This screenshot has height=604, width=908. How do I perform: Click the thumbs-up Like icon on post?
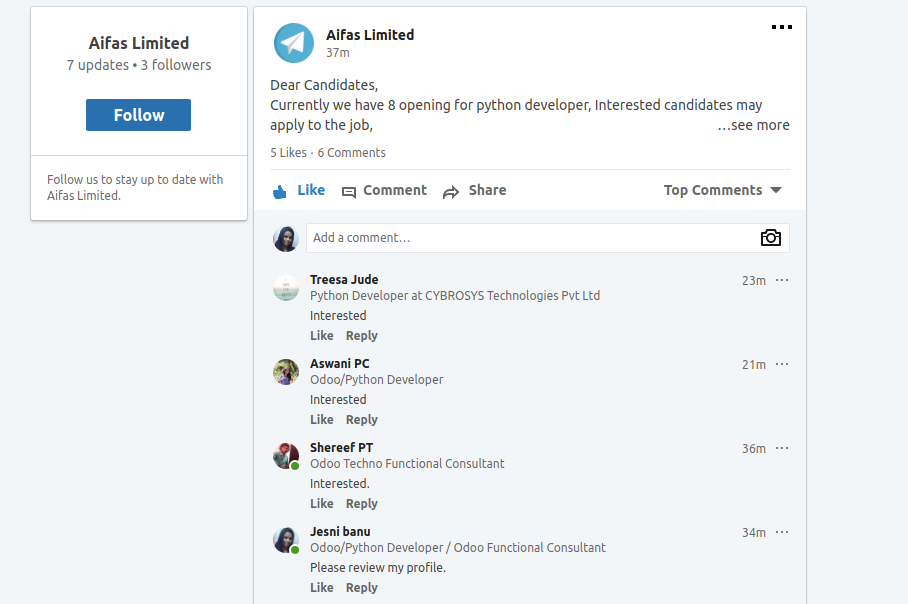point(280,191)
